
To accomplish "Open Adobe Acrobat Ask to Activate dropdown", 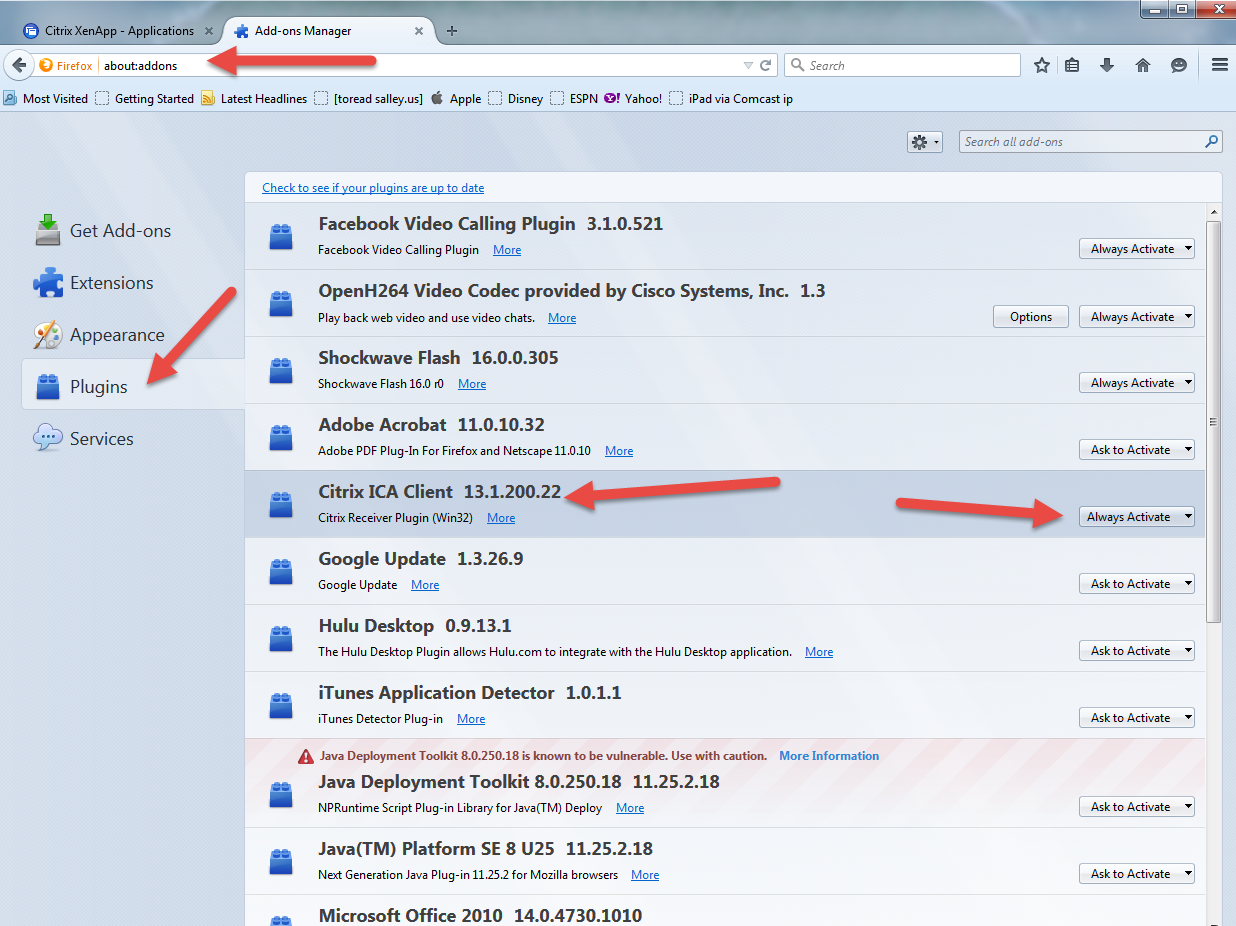I will (1137, 450).
